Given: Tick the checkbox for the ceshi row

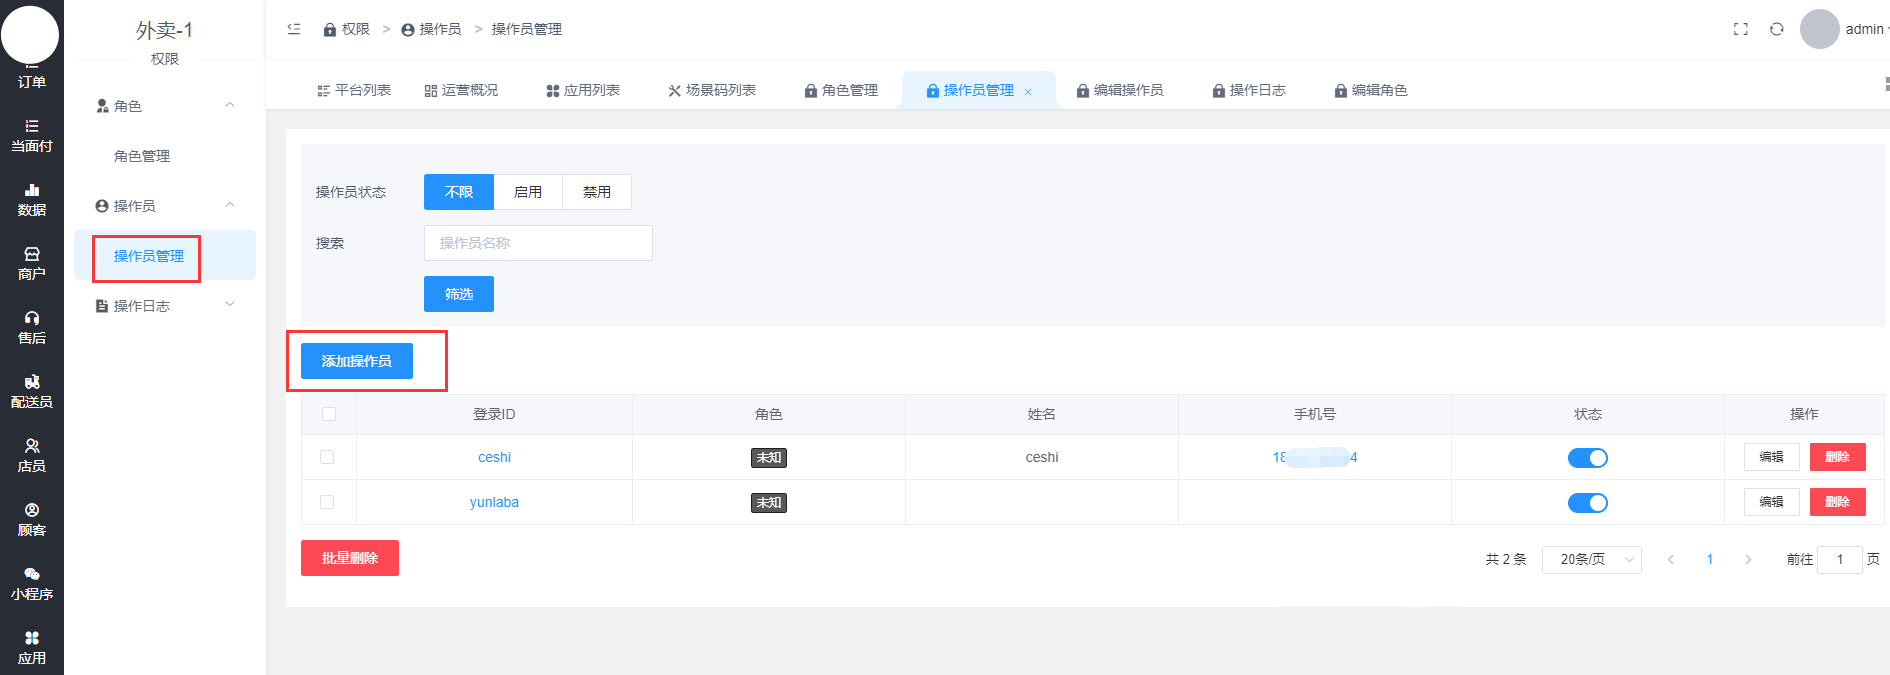Looking at the screenshot, I should click(x=327, y=457).
